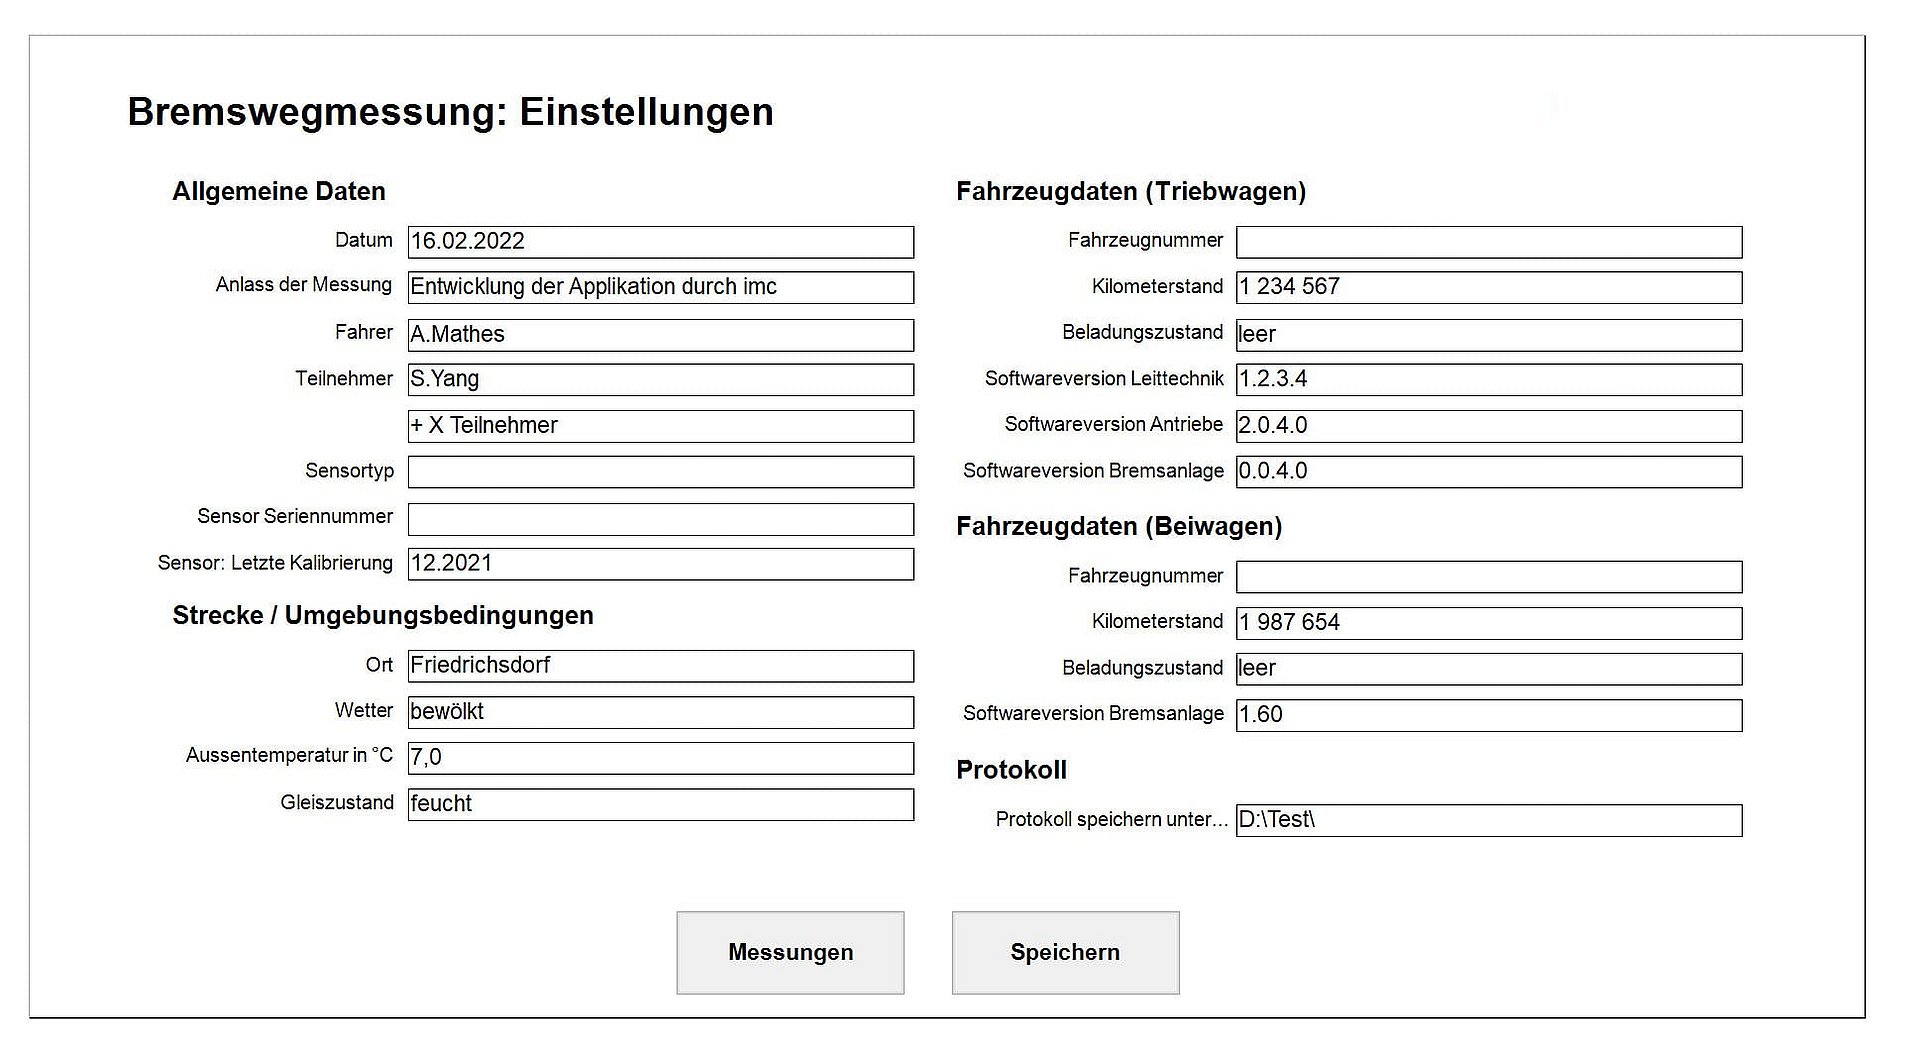Click the Softwareversion Leittechnik field
The width and height of the screenshot is (1920, 1050).
(x=1489, y=379)
